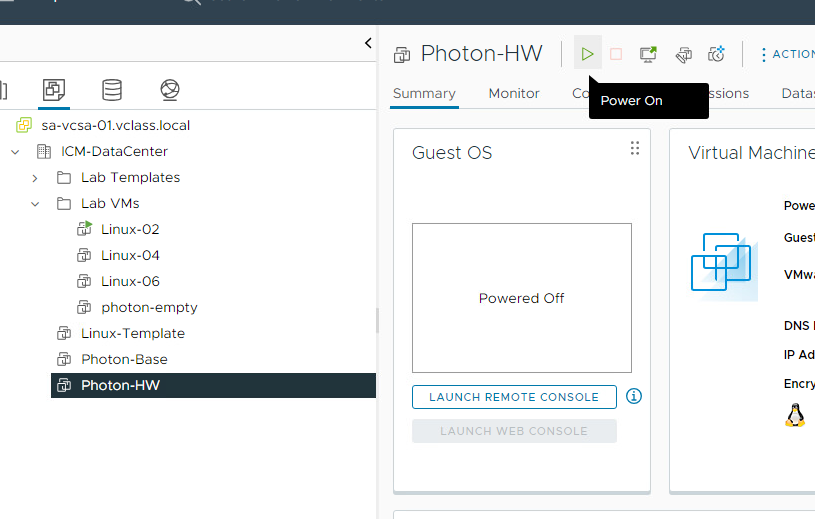815x519 pixels.
Task: Open the Launch Console toolbar icon
Action: point(648,54)
